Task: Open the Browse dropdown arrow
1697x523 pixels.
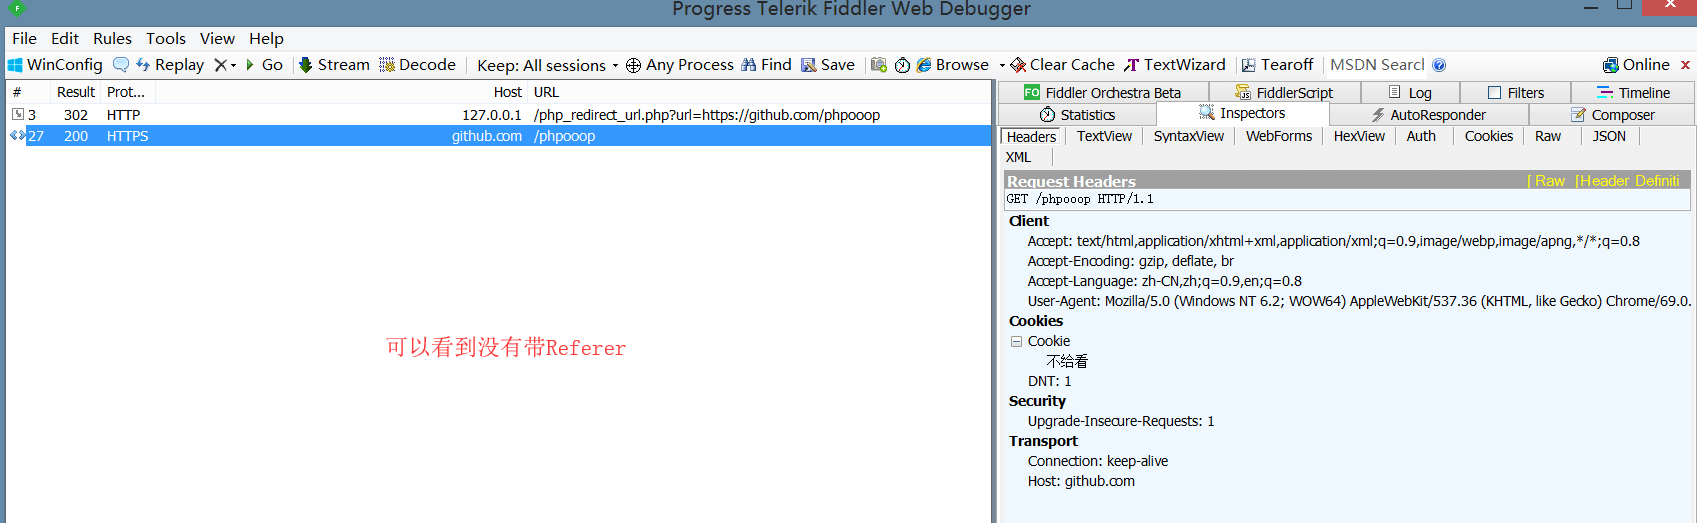Action: [x=1002, y=65]
